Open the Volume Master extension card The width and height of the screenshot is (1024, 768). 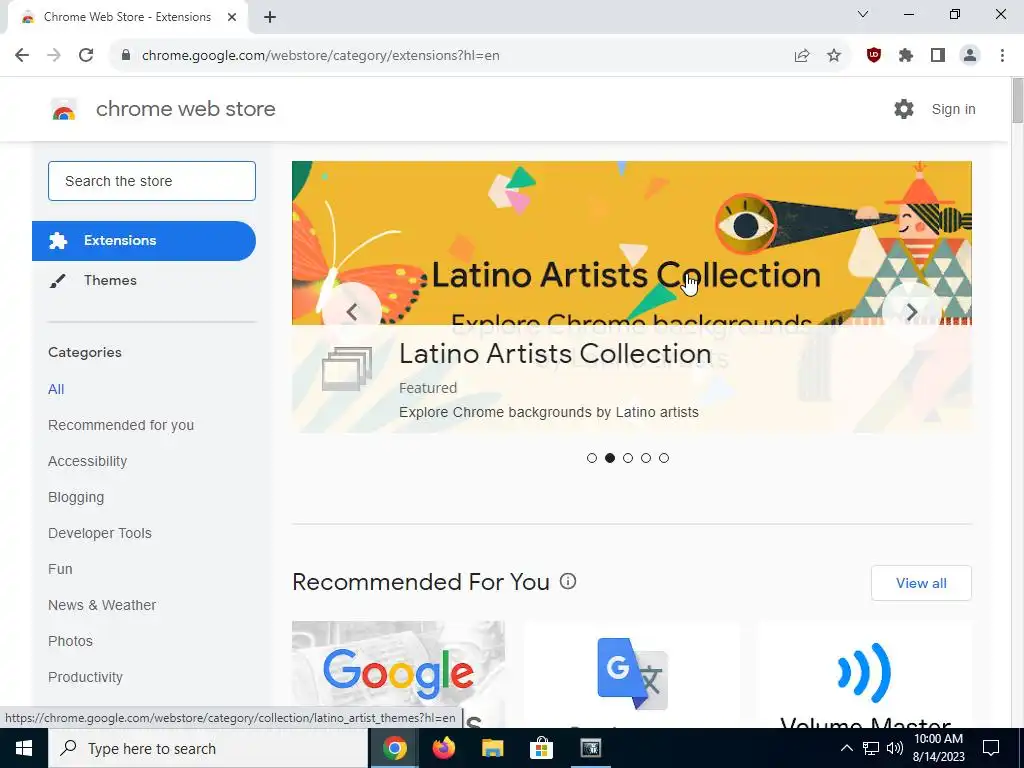click(865, 674)
